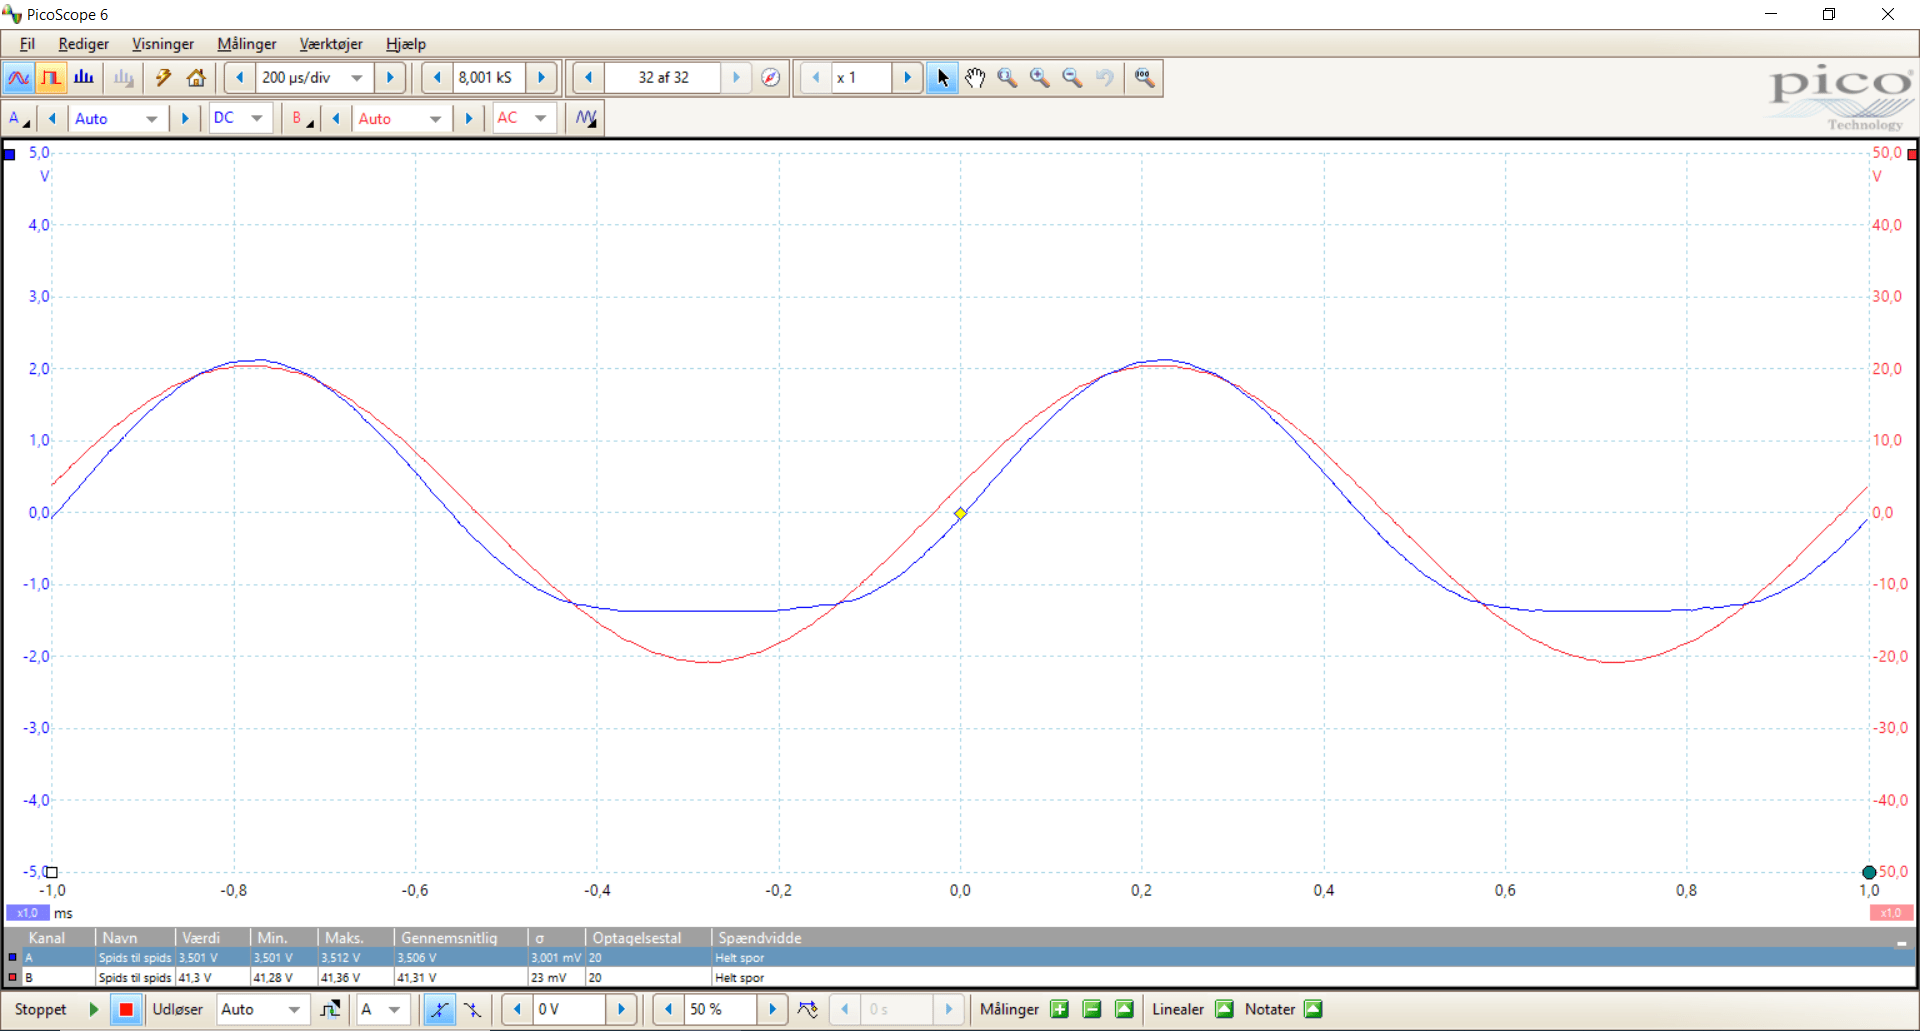
Task: Select rising edge trigger
Action: (x=439, y=1010)
